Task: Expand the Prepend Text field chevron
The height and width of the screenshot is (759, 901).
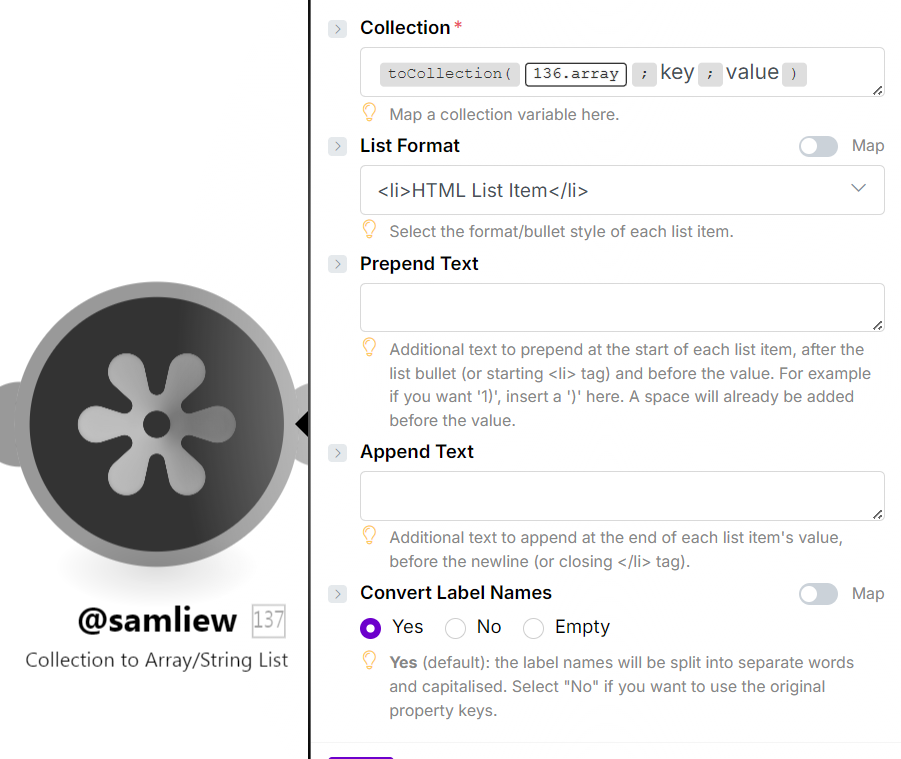Action: pyautogui.click(x=337, y=265)
